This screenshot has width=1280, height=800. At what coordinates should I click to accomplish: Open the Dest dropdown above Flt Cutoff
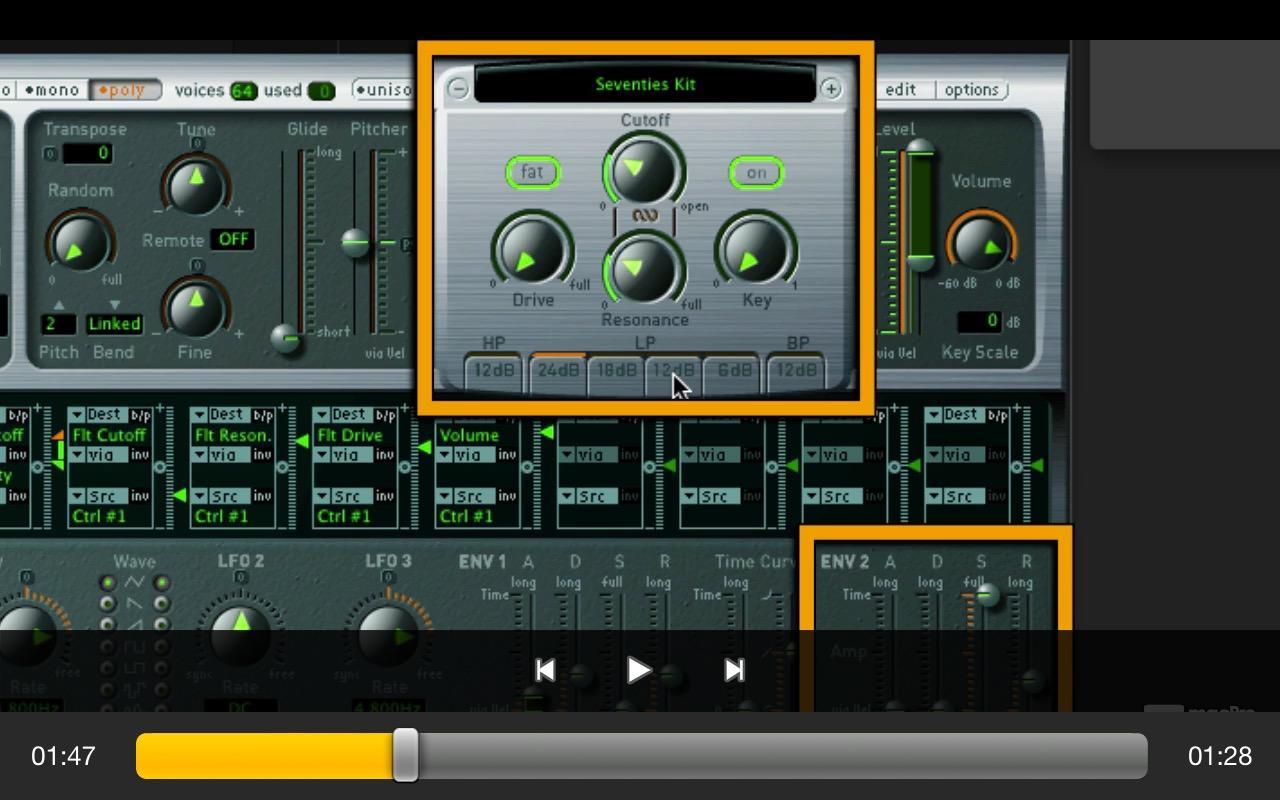point(98,415)
